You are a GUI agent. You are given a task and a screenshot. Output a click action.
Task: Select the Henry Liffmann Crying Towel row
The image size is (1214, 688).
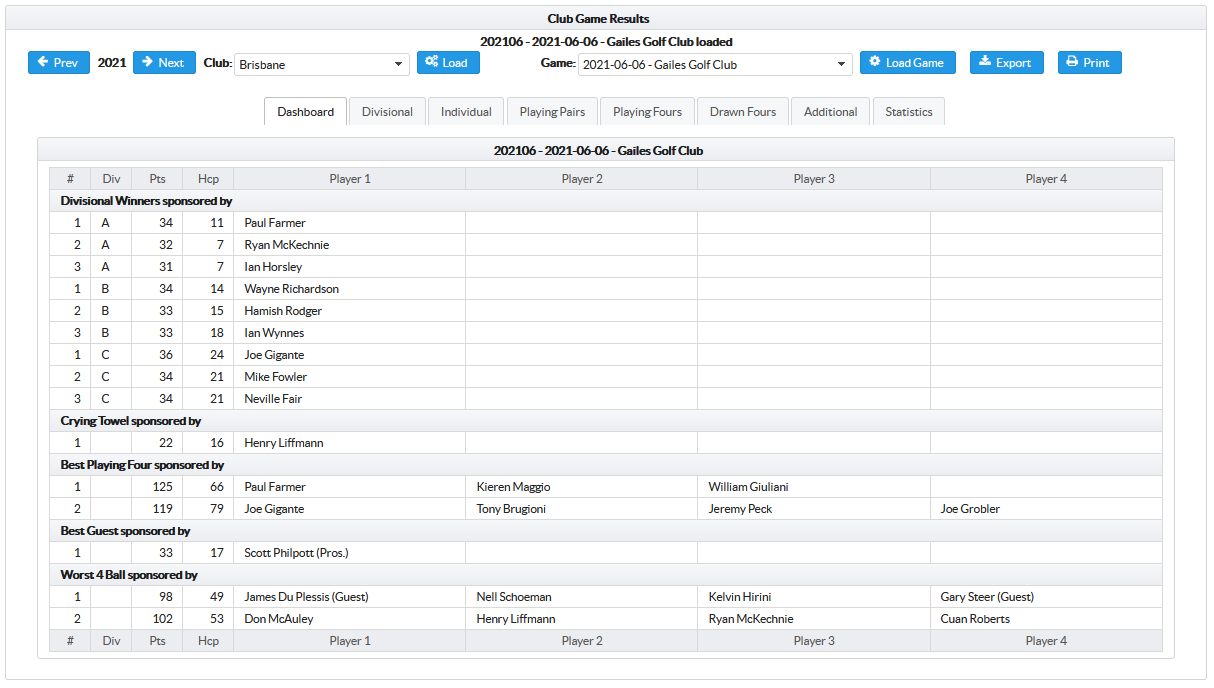pos(284,443)
